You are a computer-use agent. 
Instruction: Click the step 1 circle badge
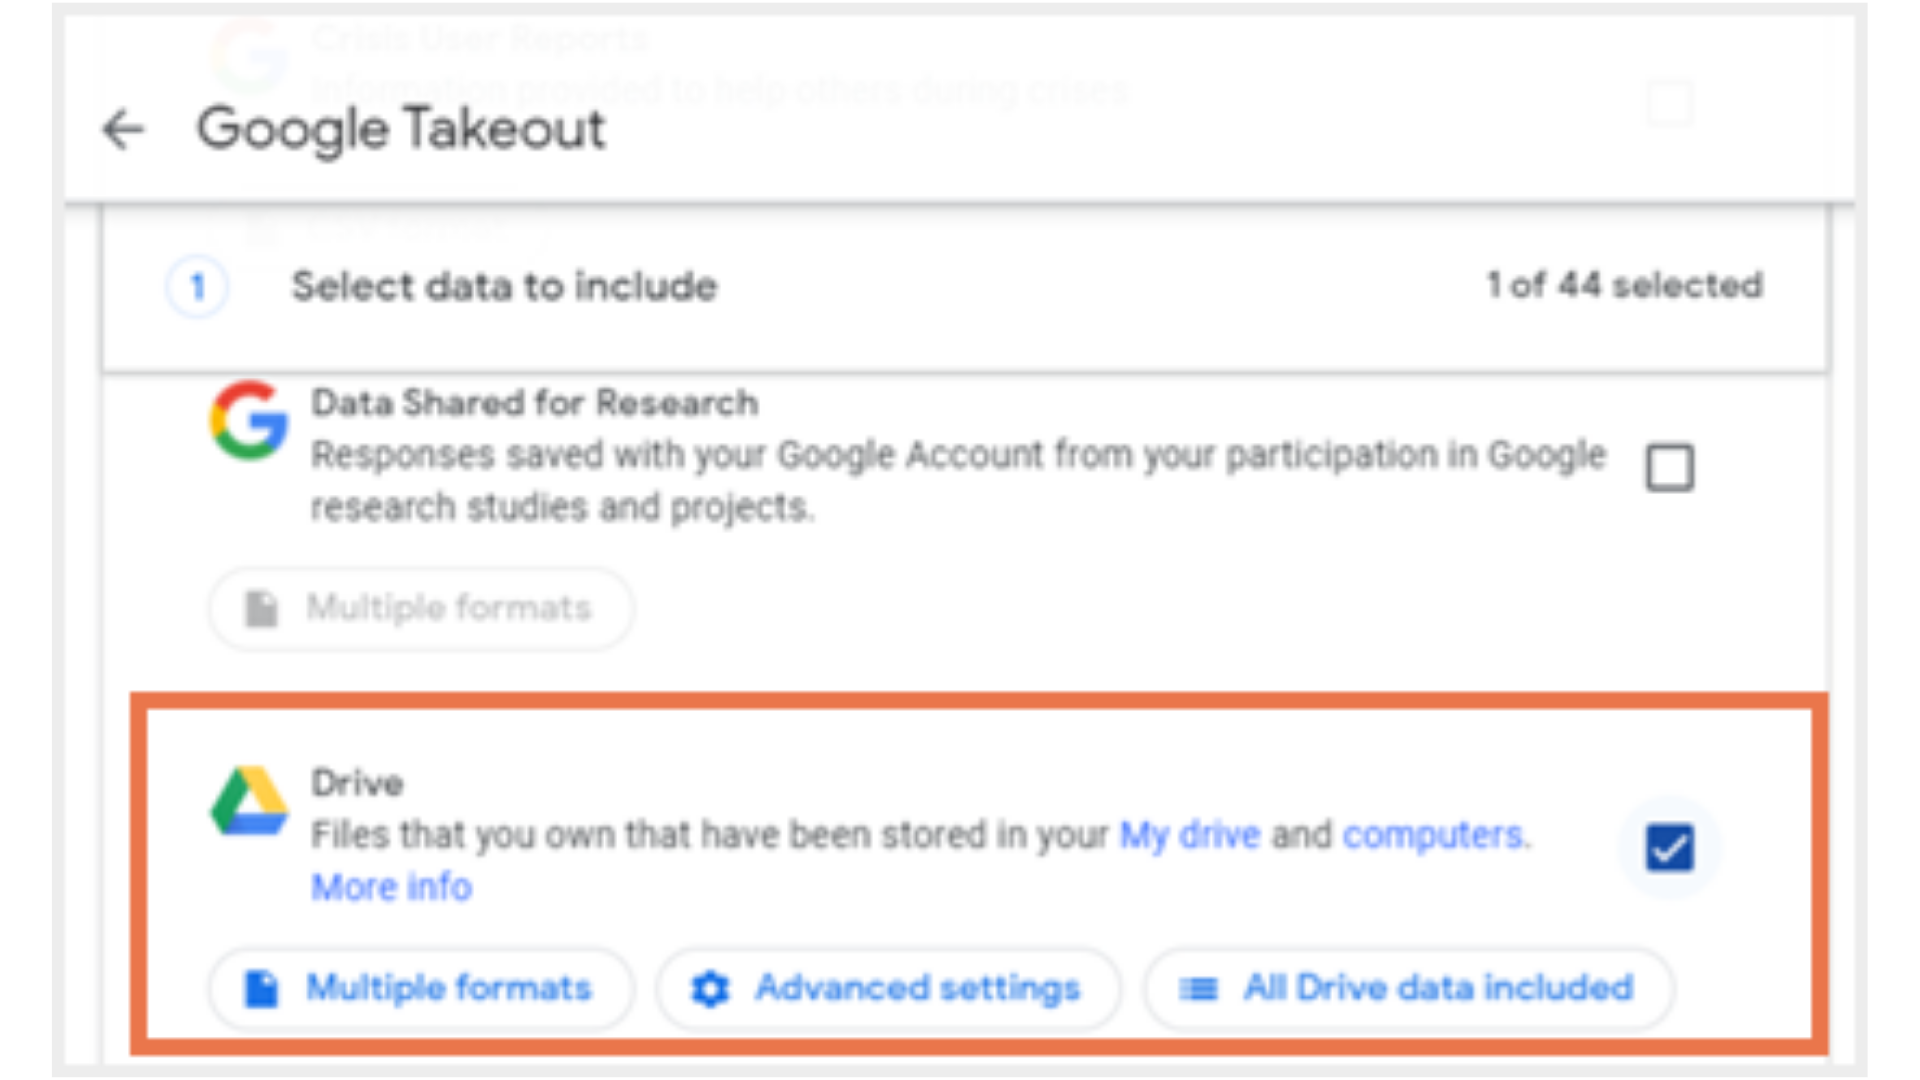click(x=197, y=287)
